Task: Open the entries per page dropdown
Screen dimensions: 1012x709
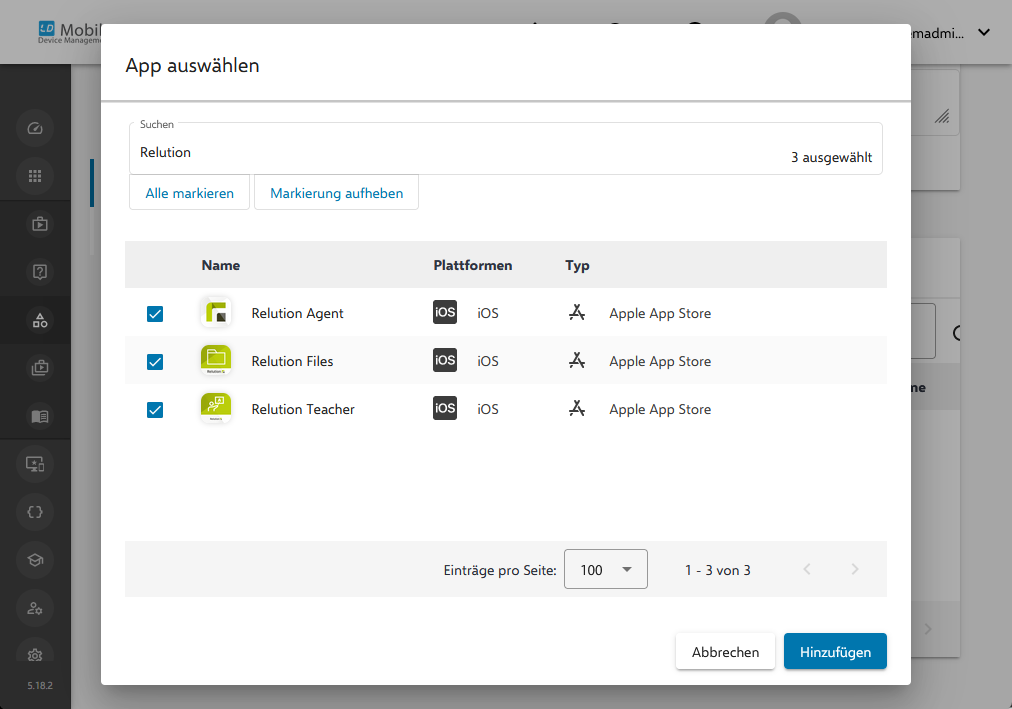Action: pos(605,569)
